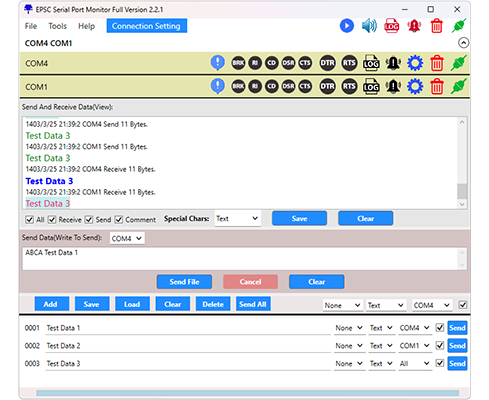Click the Send All button
The height and width of the screenshot is (400, 489).
(x=252, y=304)
